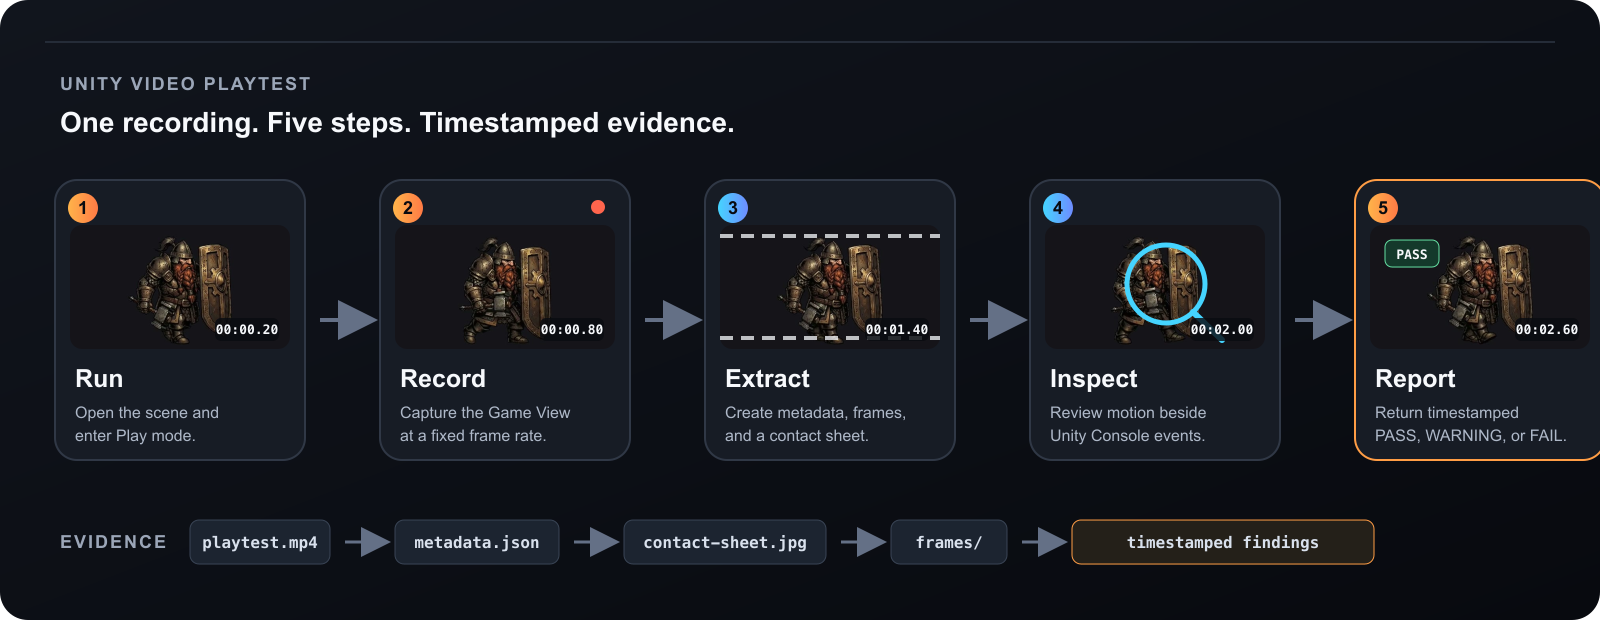Click the UNITY VIDEO PLAYTEST heading

(x=186, y=84)
